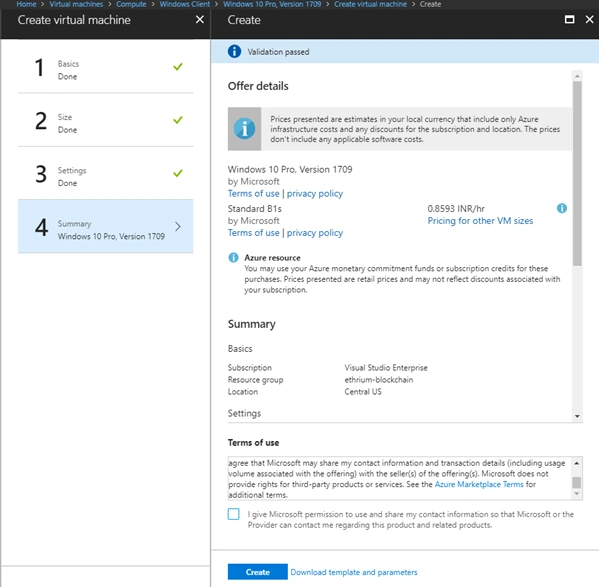Screen dimensions: 599x587
Task: Click the Validation passed info icon
Action: (x=234, y=51)
